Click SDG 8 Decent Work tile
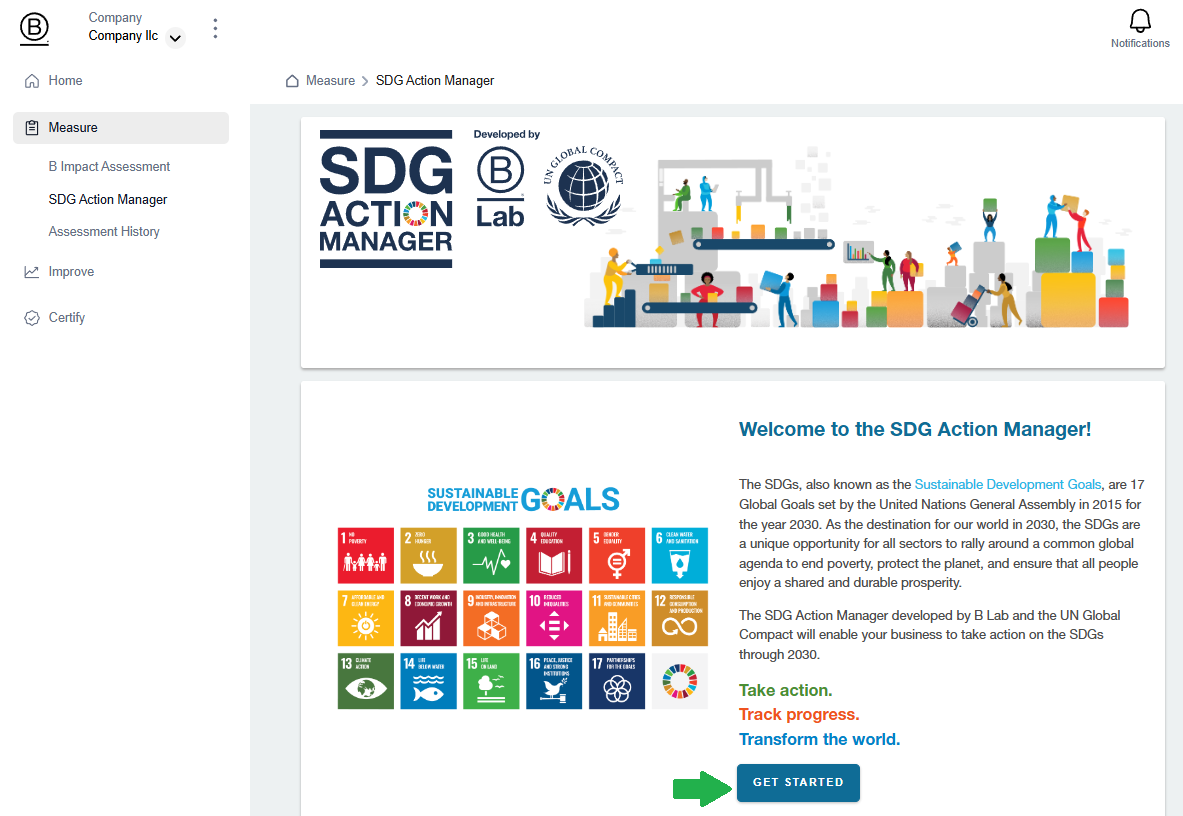1183x816 pixels. (429, 618)
